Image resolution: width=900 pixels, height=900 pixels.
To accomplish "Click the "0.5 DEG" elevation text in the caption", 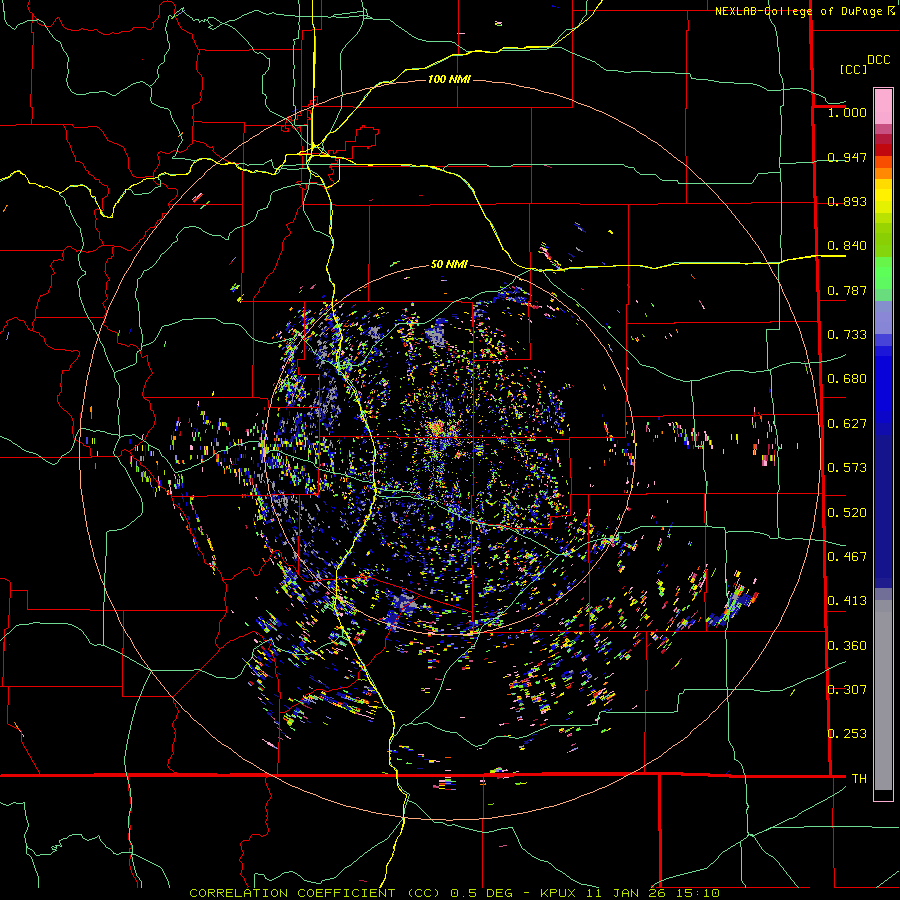I will pyautogui.click(x=482, y=893).
